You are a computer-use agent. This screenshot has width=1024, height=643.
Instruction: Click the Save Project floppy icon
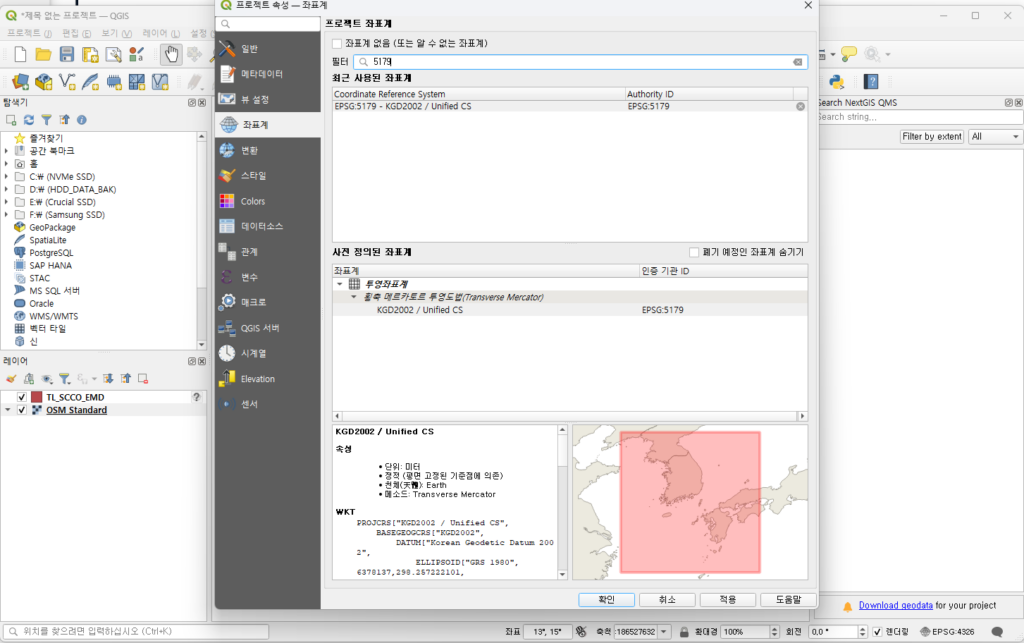pos(67,54)
